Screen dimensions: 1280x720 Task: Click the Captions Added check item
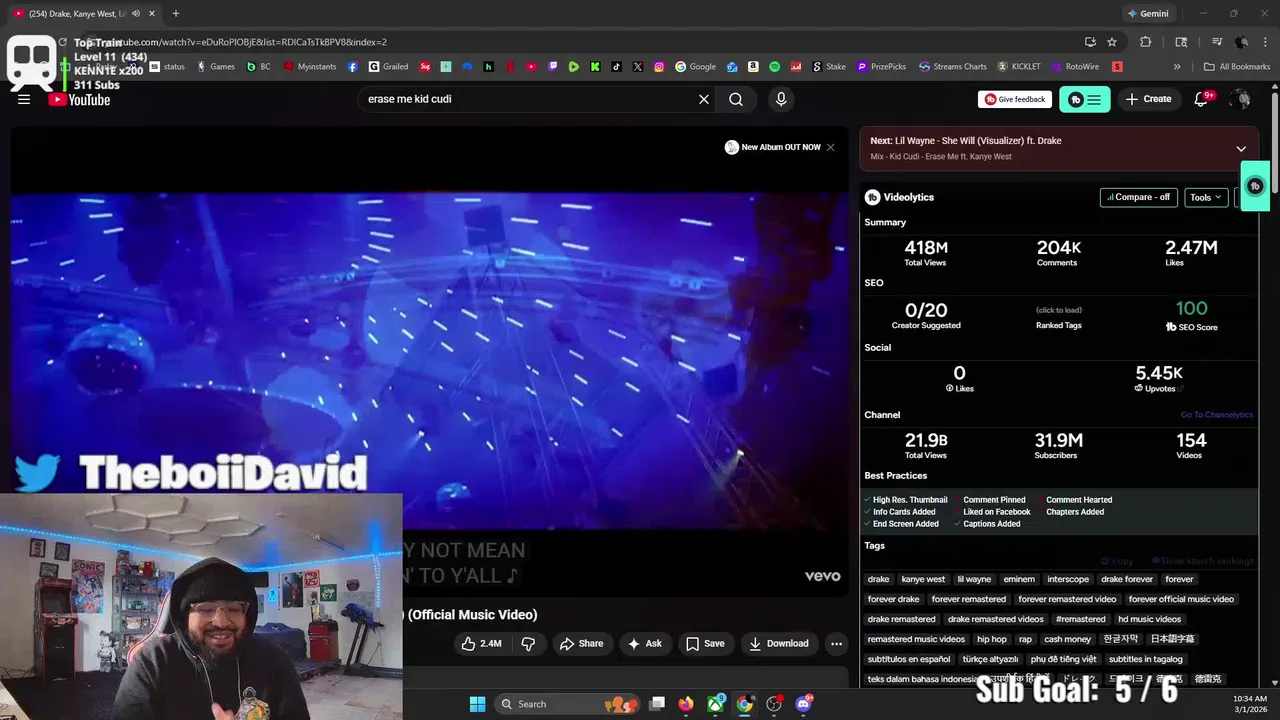coord(987,524)
